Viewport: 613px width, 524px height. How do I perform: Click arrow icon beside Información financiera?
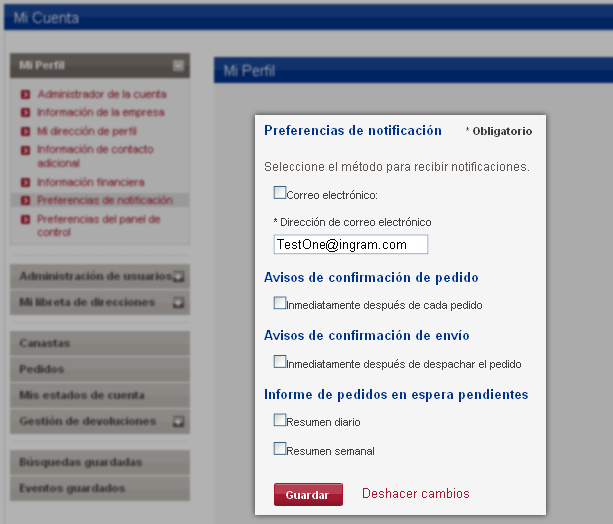26,183
